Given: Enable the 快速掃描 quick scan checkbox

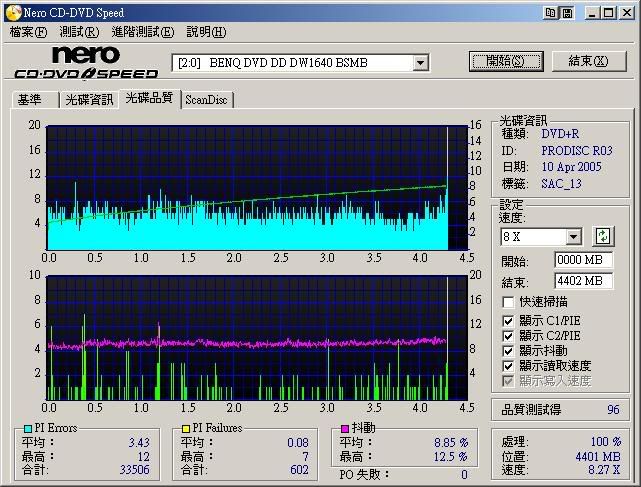Looking at the screenshot, I should (509, 301).
